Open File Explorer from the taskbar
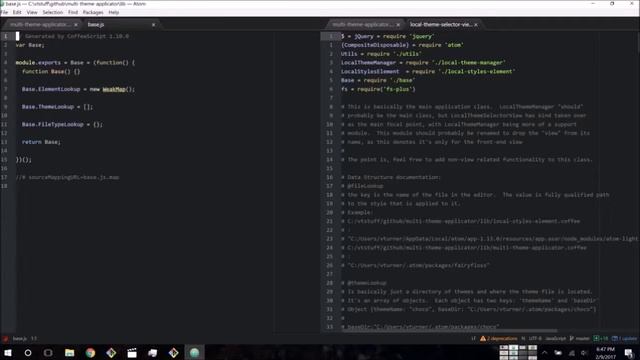Viewport: 640px width, 360px height. 69,352
